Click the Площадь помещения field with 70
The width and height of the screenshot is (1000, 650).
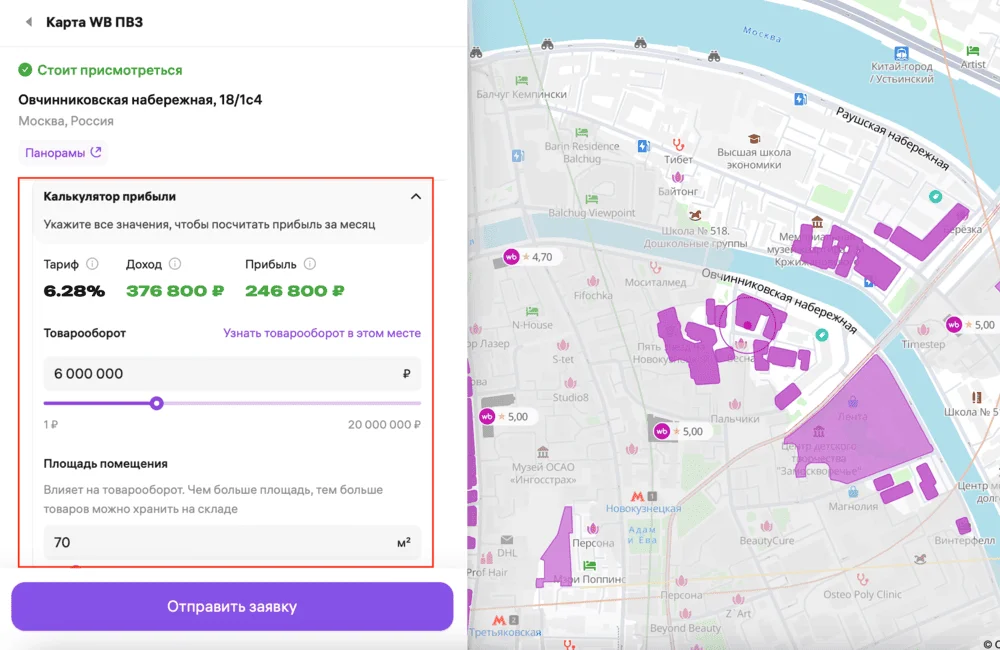[x=232, y=542]
